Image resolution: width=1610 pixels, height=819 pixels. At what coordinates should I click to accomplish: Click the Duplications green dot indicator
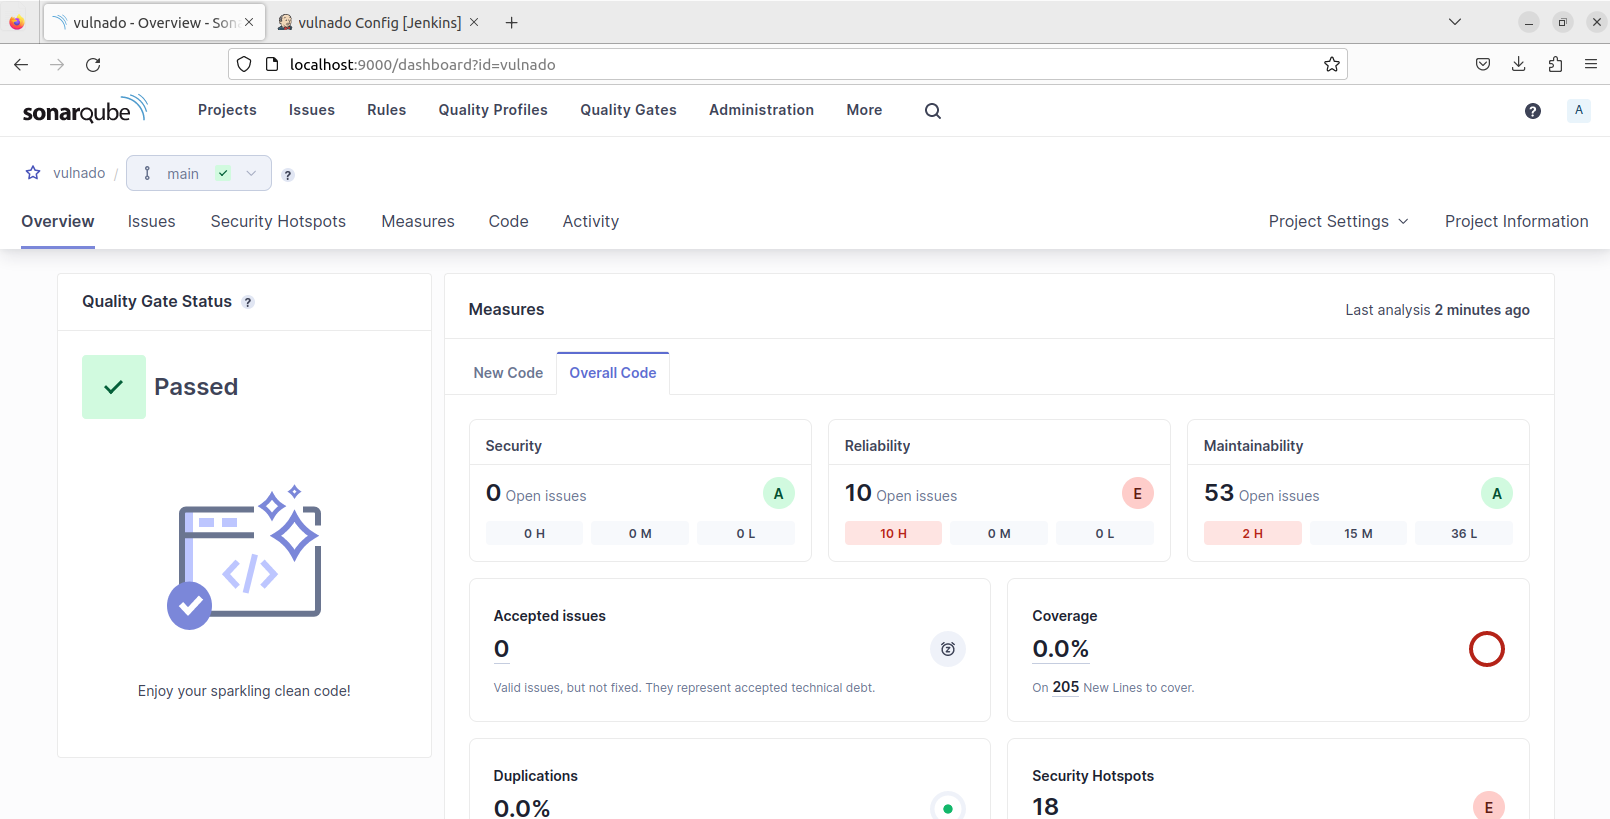(x=948, y=807)
